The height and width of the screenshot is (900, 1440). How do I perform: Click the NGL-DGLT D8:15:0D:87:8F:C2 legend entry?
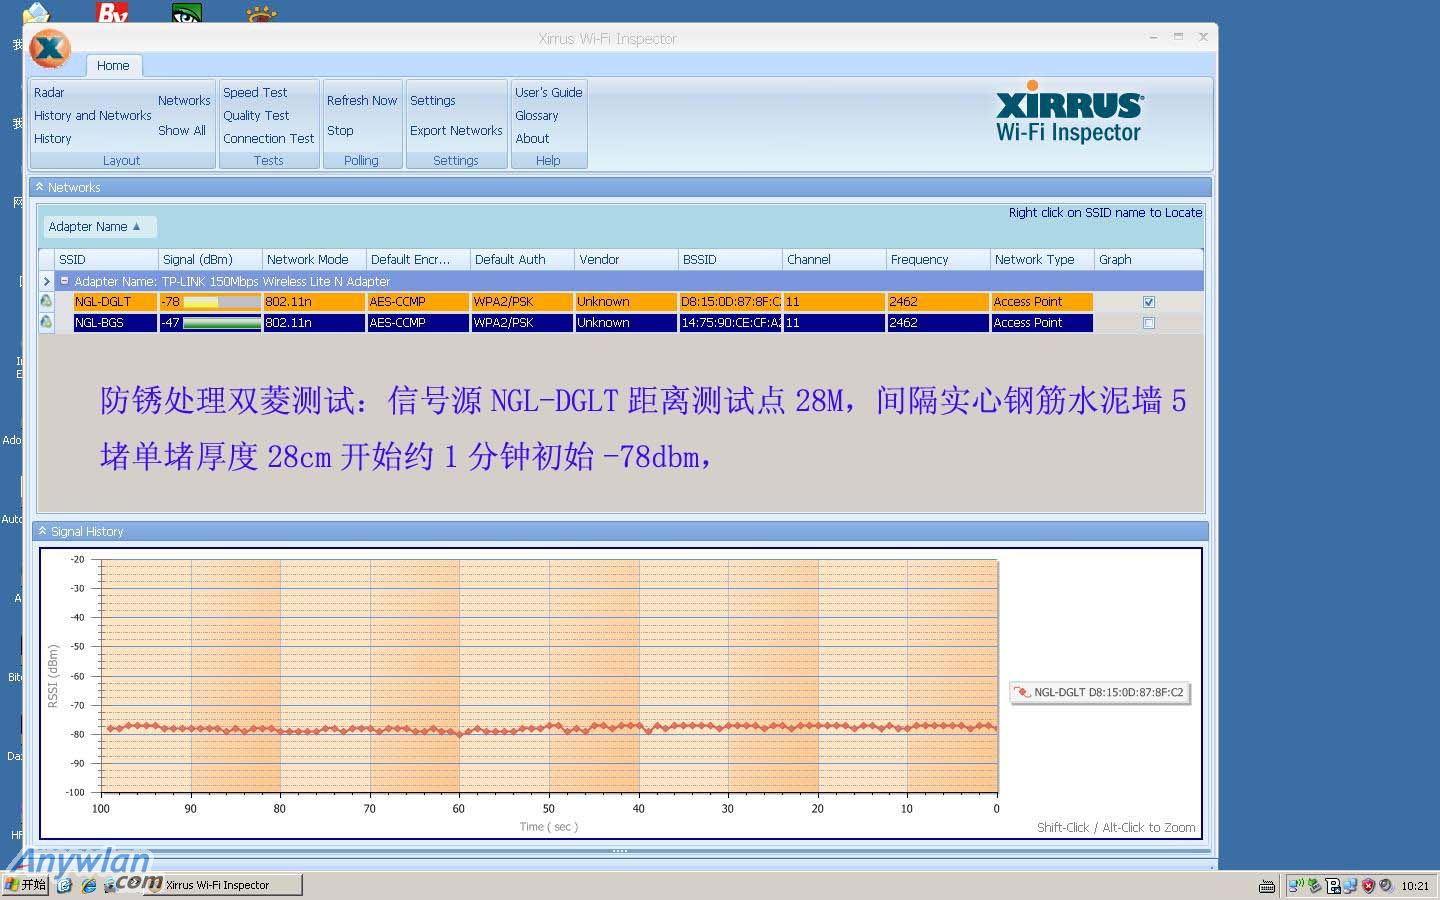[x=1100, y=692]
